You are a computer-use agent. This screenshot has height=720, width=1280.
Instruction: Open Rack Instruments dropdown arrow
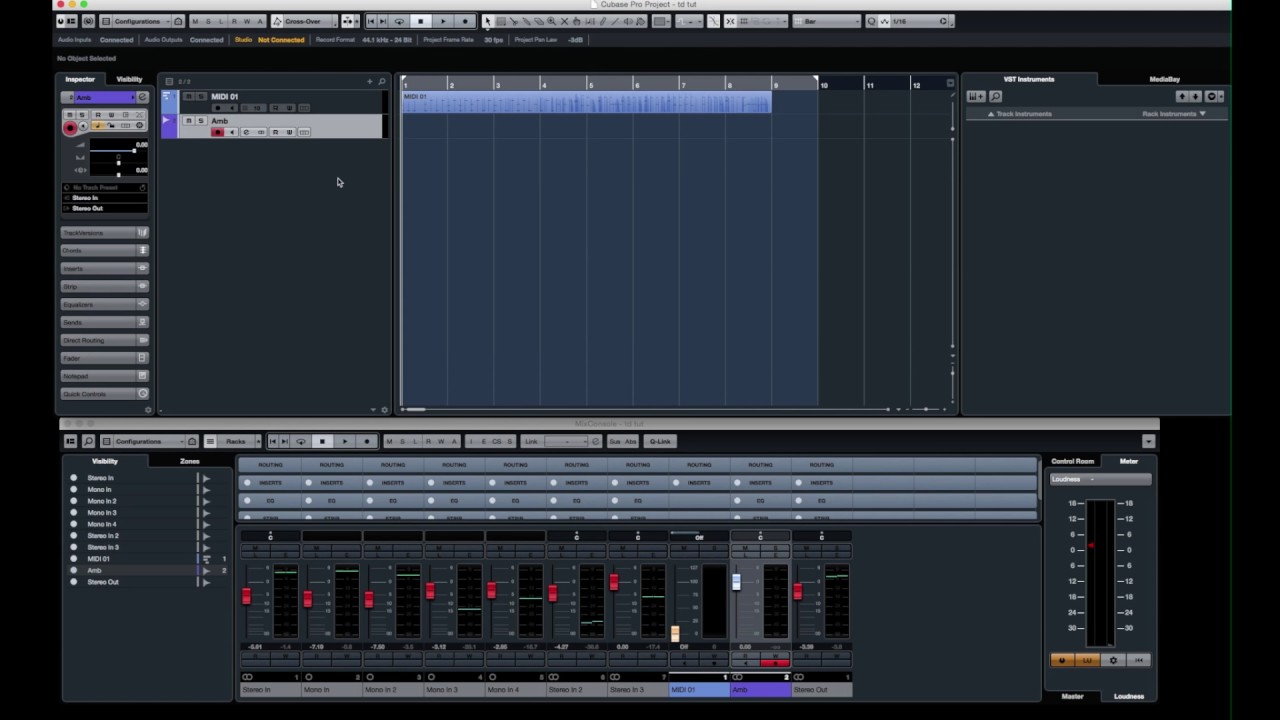point(1202,114)
